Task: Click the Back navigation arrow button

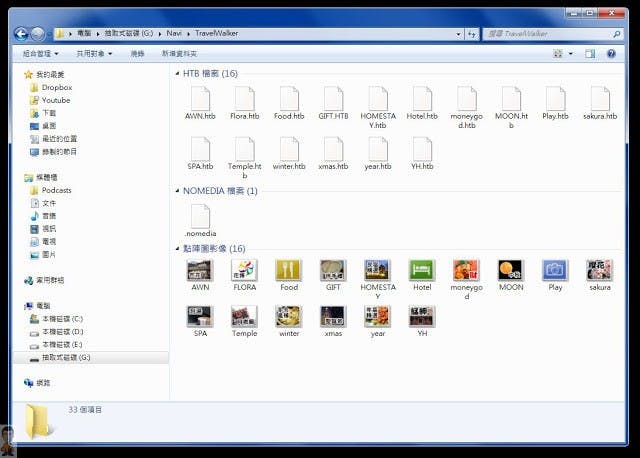Action: pos(21,34)
